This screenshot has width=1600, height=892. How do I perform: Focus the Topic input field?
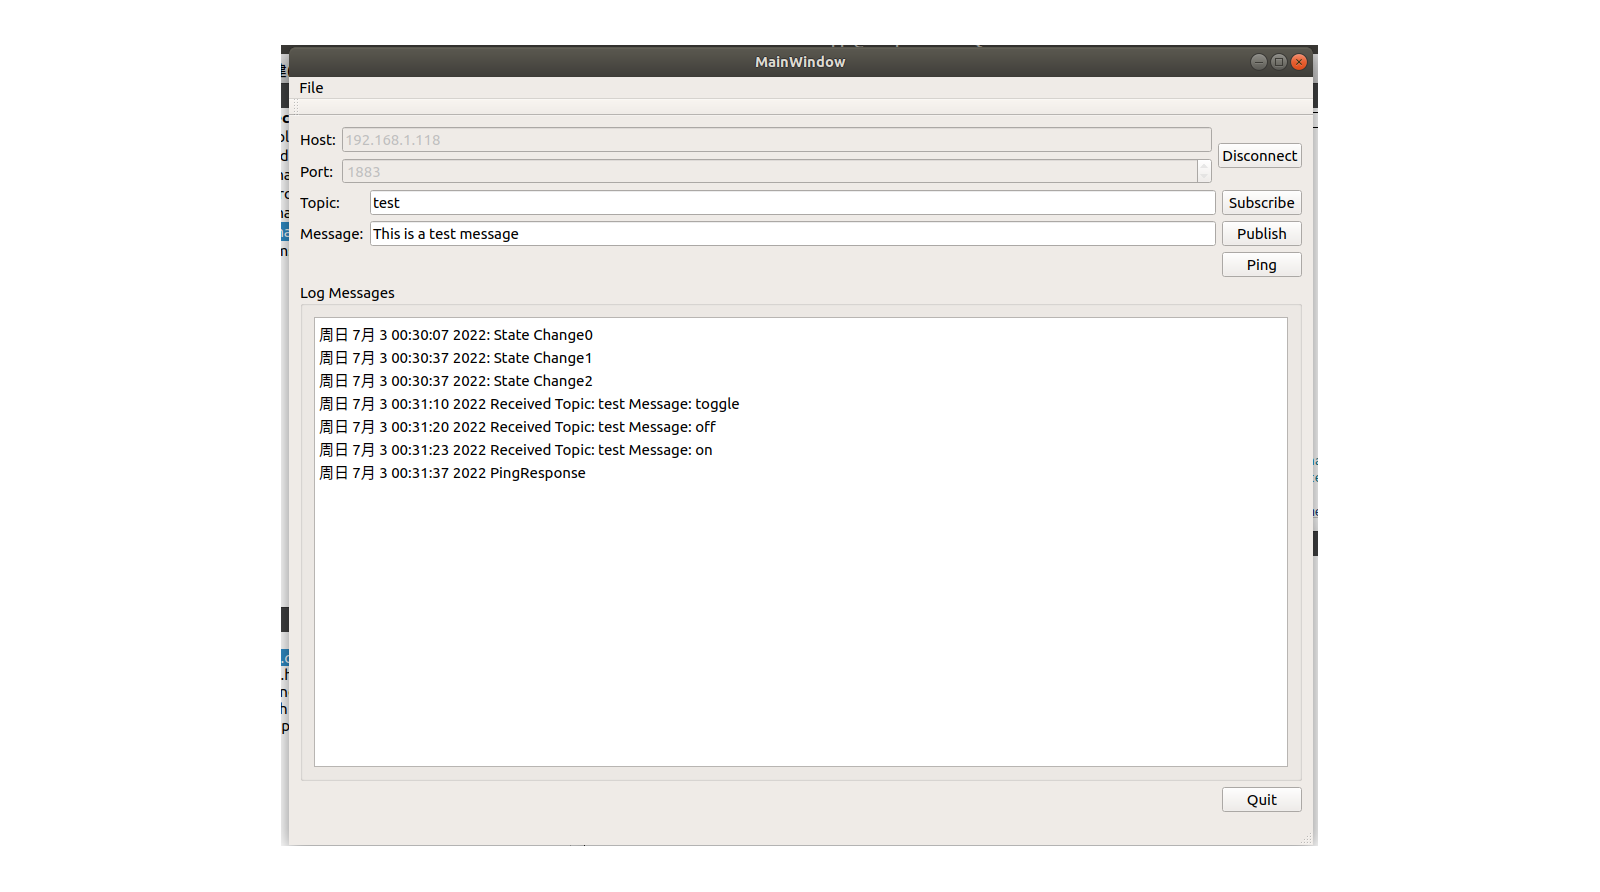(792, 203)
